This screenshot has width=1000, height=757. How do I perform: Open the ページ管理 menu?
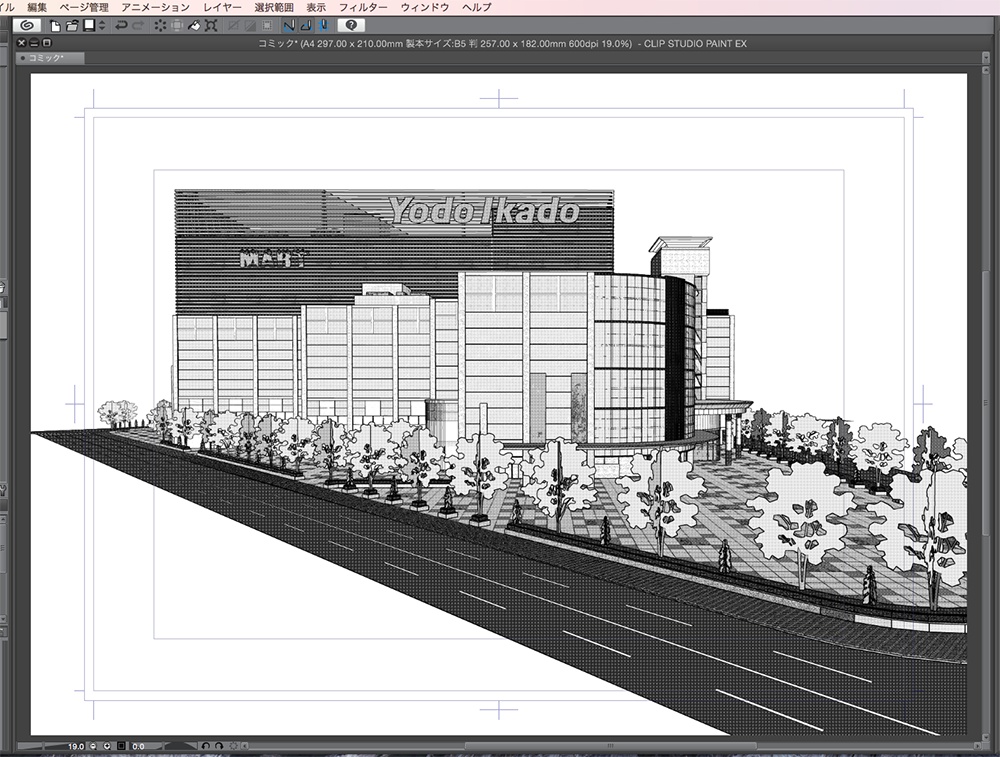click(x=84, y=7)
